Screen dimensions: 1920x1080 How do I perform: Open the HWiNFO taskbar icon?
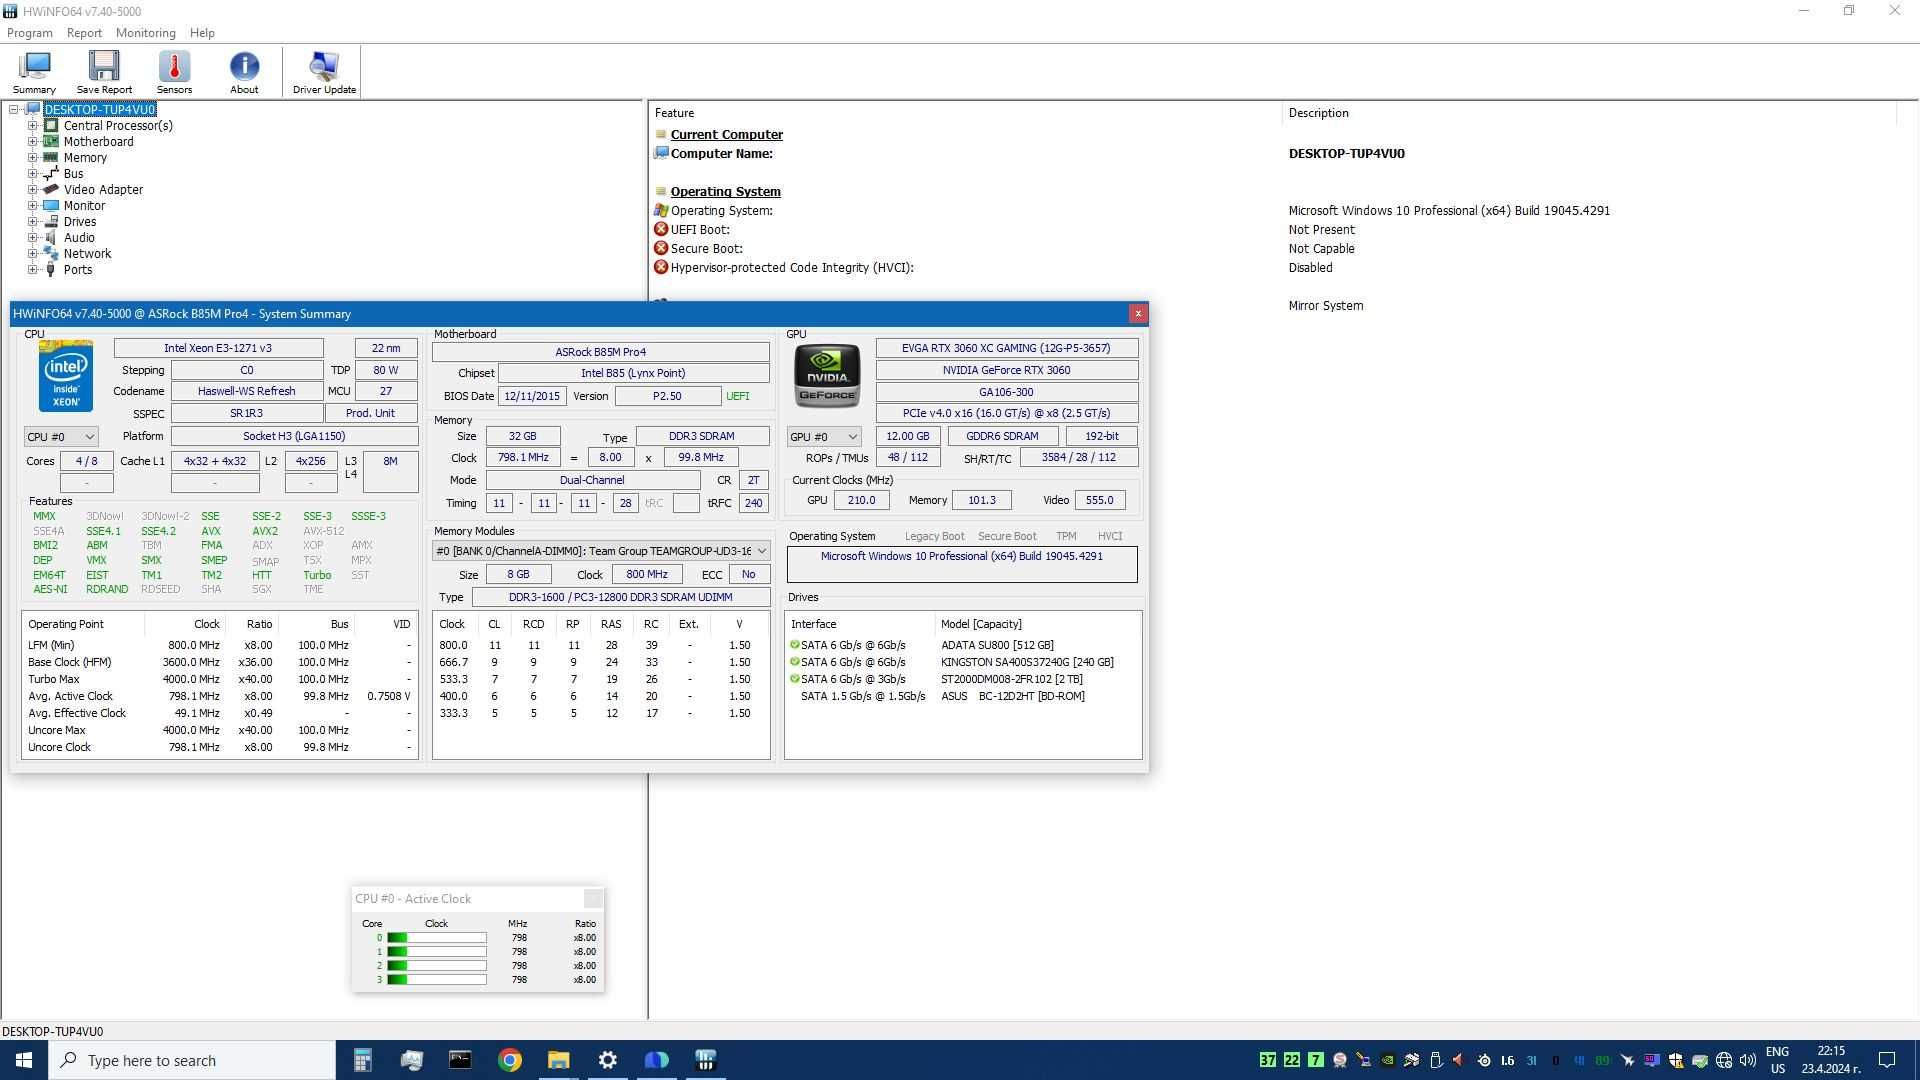(705, 1060)
